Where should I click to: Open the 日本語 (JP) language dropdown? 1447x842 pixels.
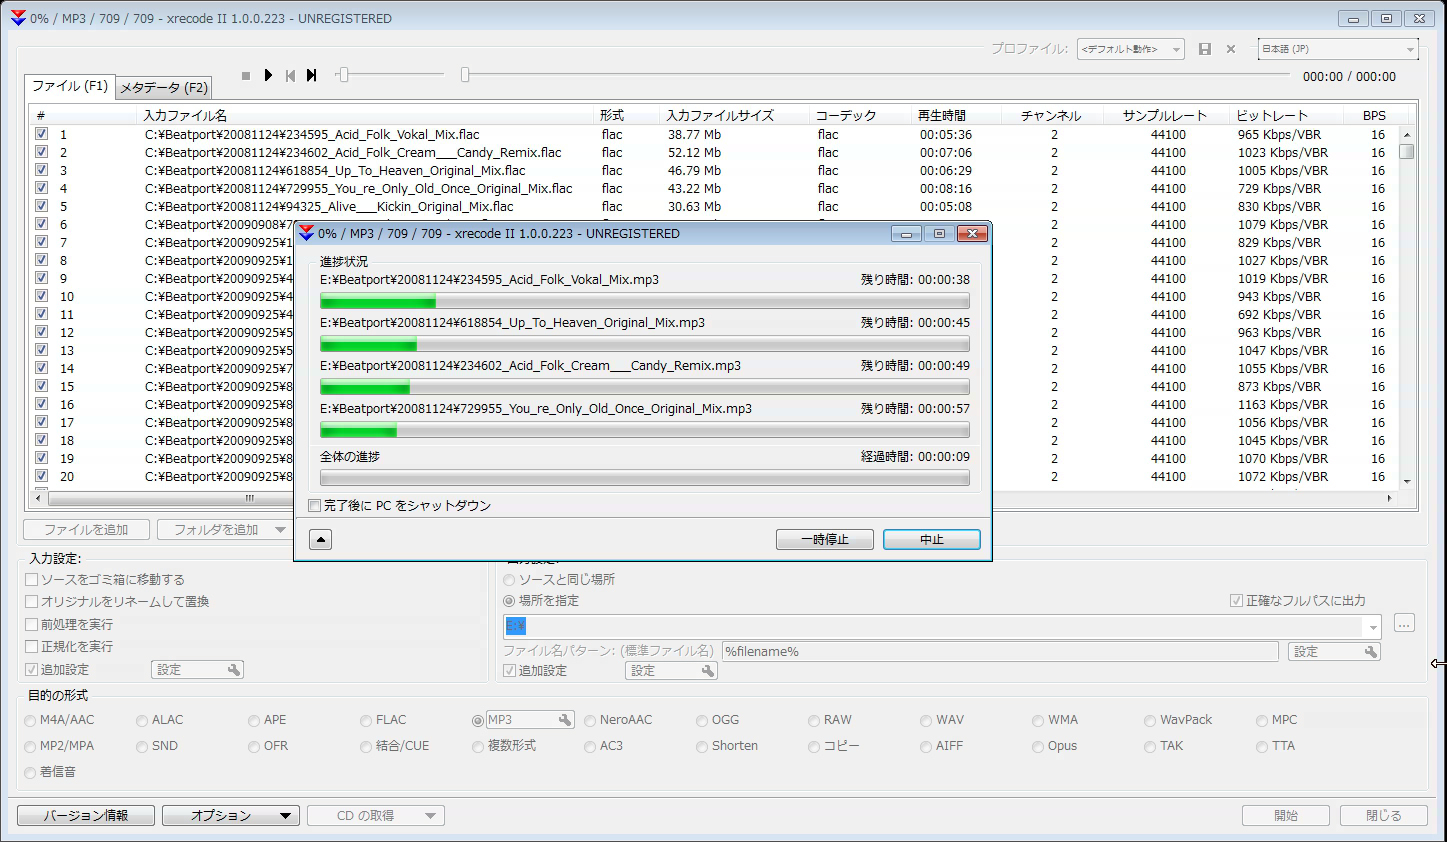click(x=1338, y=49)
